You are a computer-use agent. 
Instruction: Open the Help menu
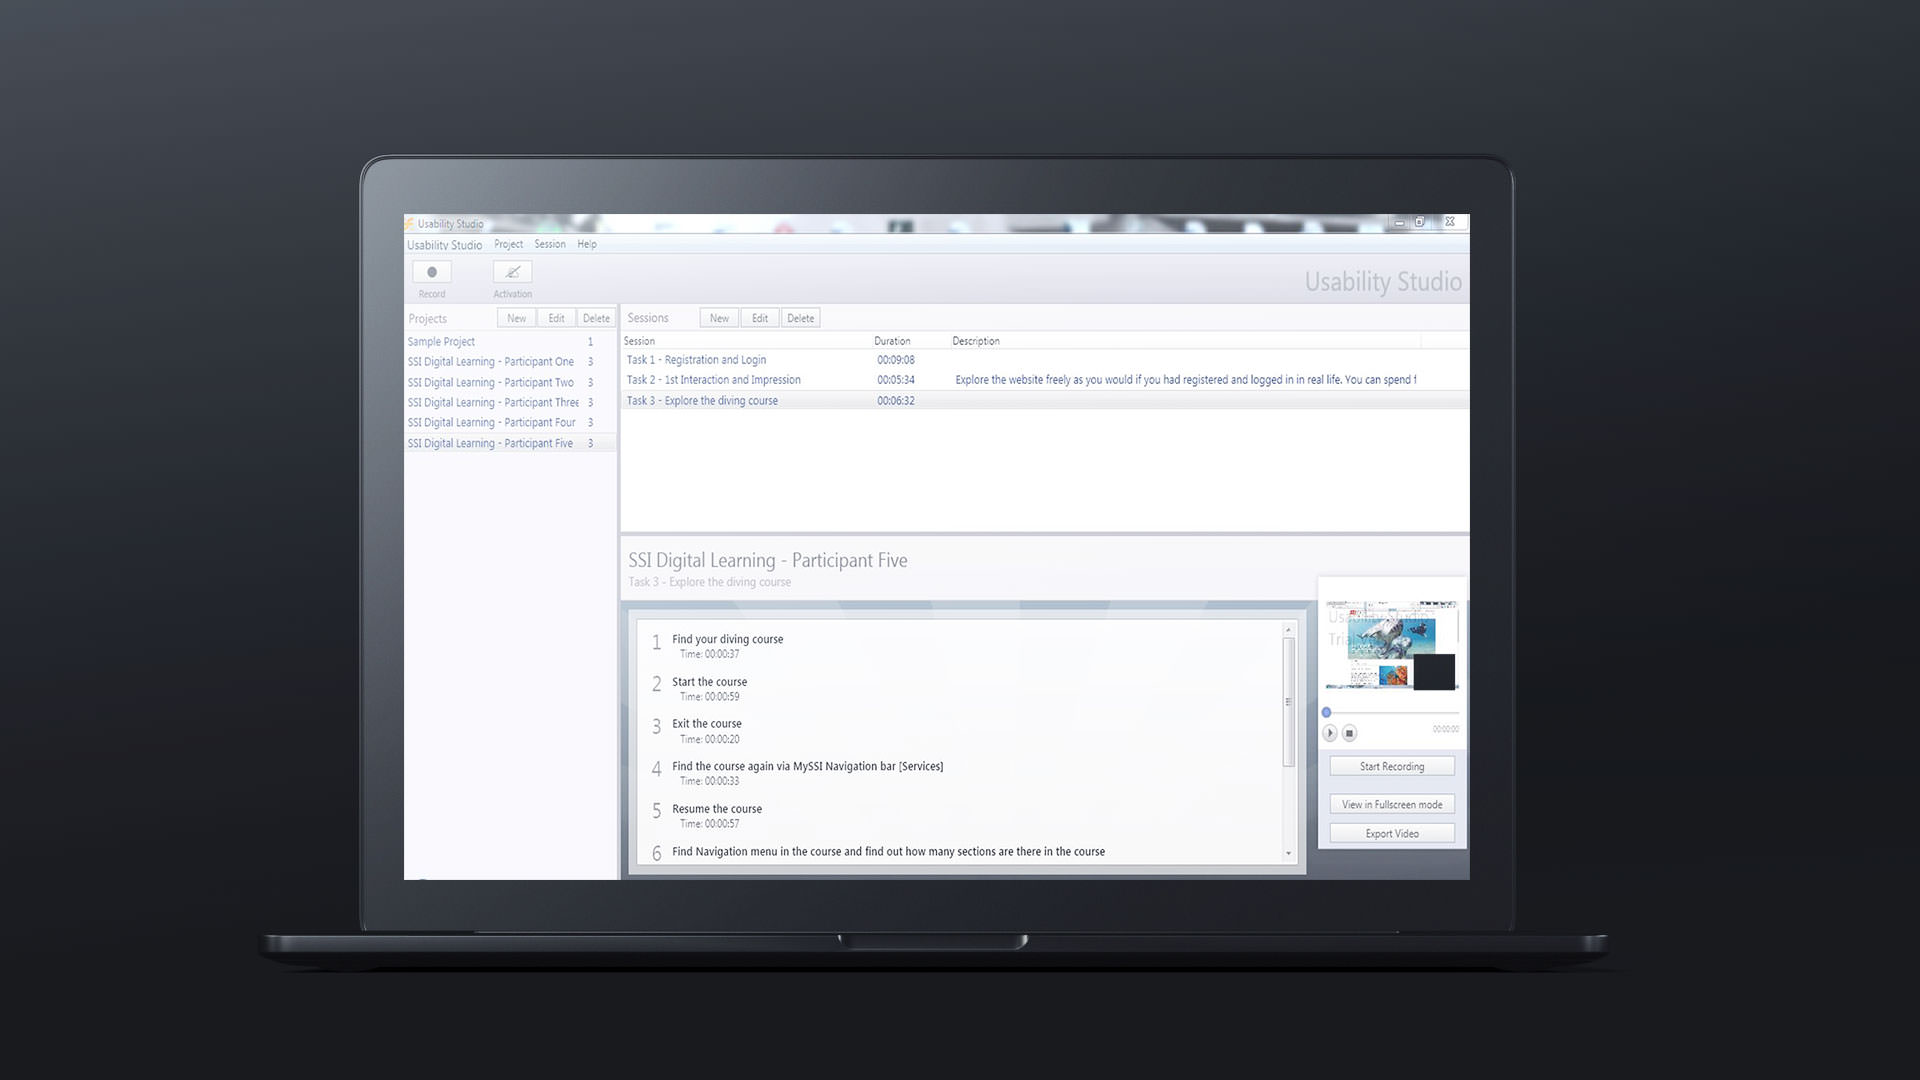(x=587, y=244)
